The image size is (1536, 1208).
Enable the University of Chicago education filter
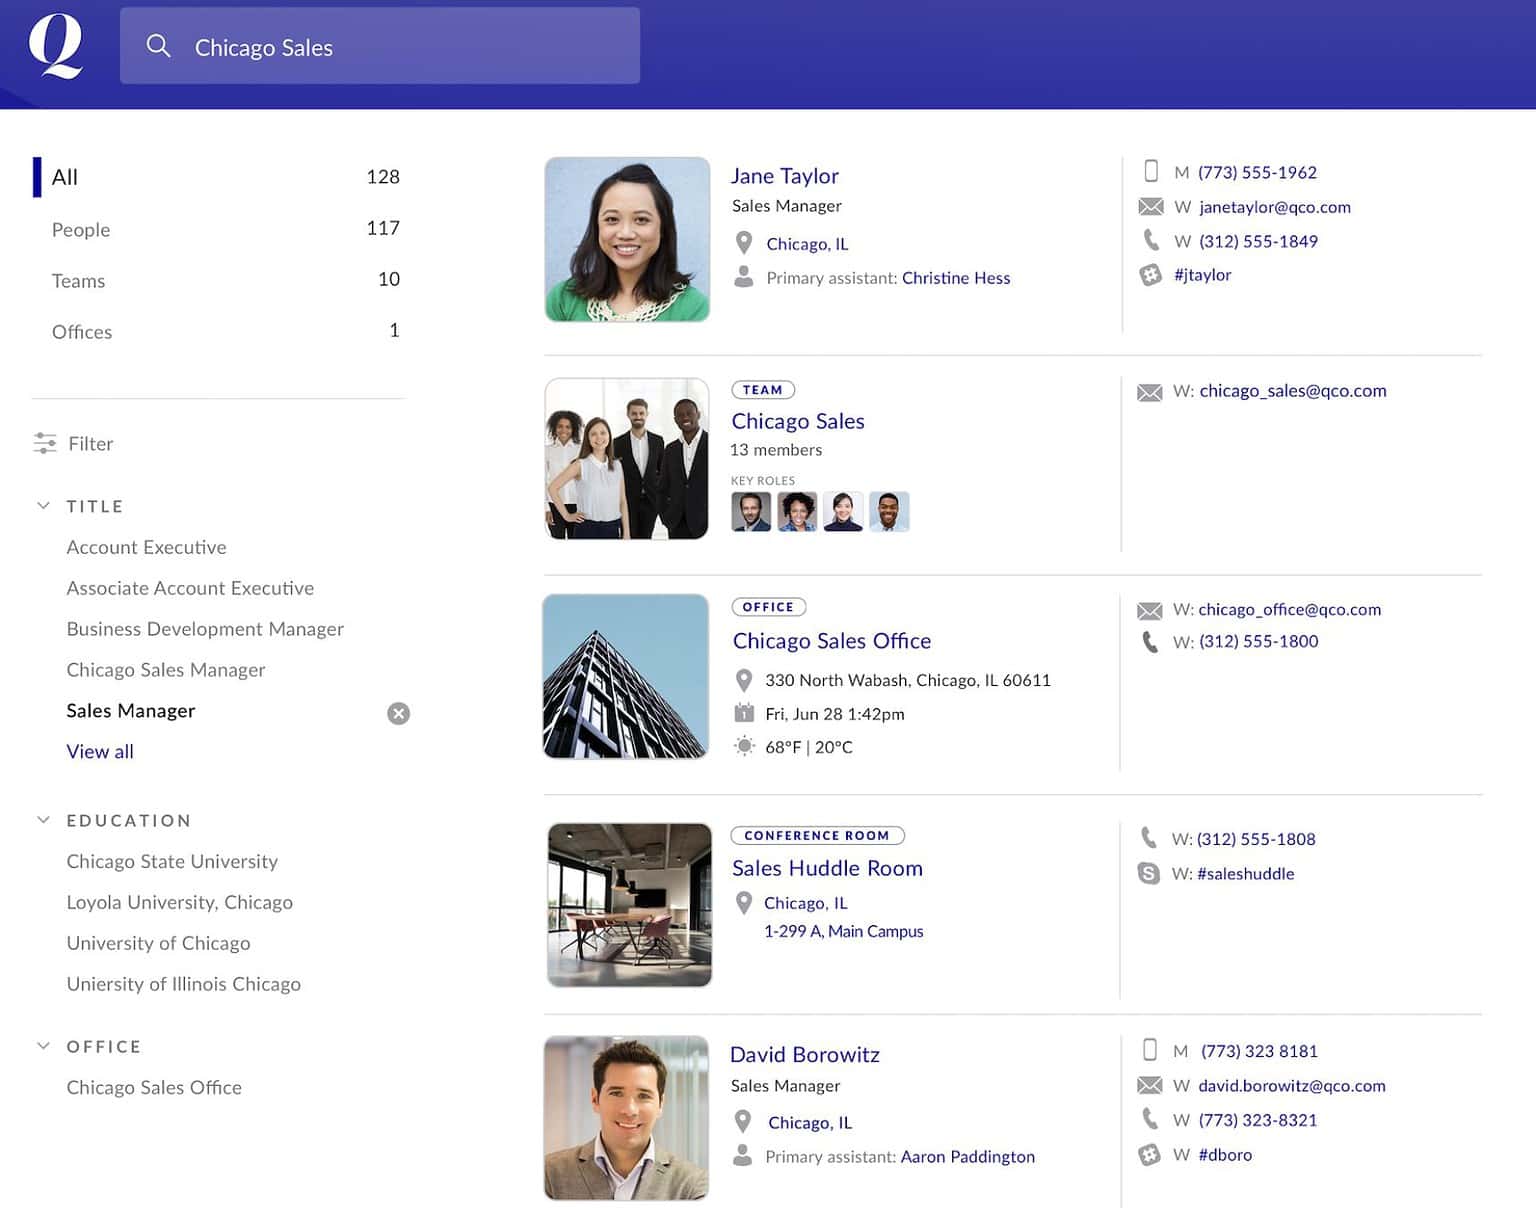coord(158,943)
